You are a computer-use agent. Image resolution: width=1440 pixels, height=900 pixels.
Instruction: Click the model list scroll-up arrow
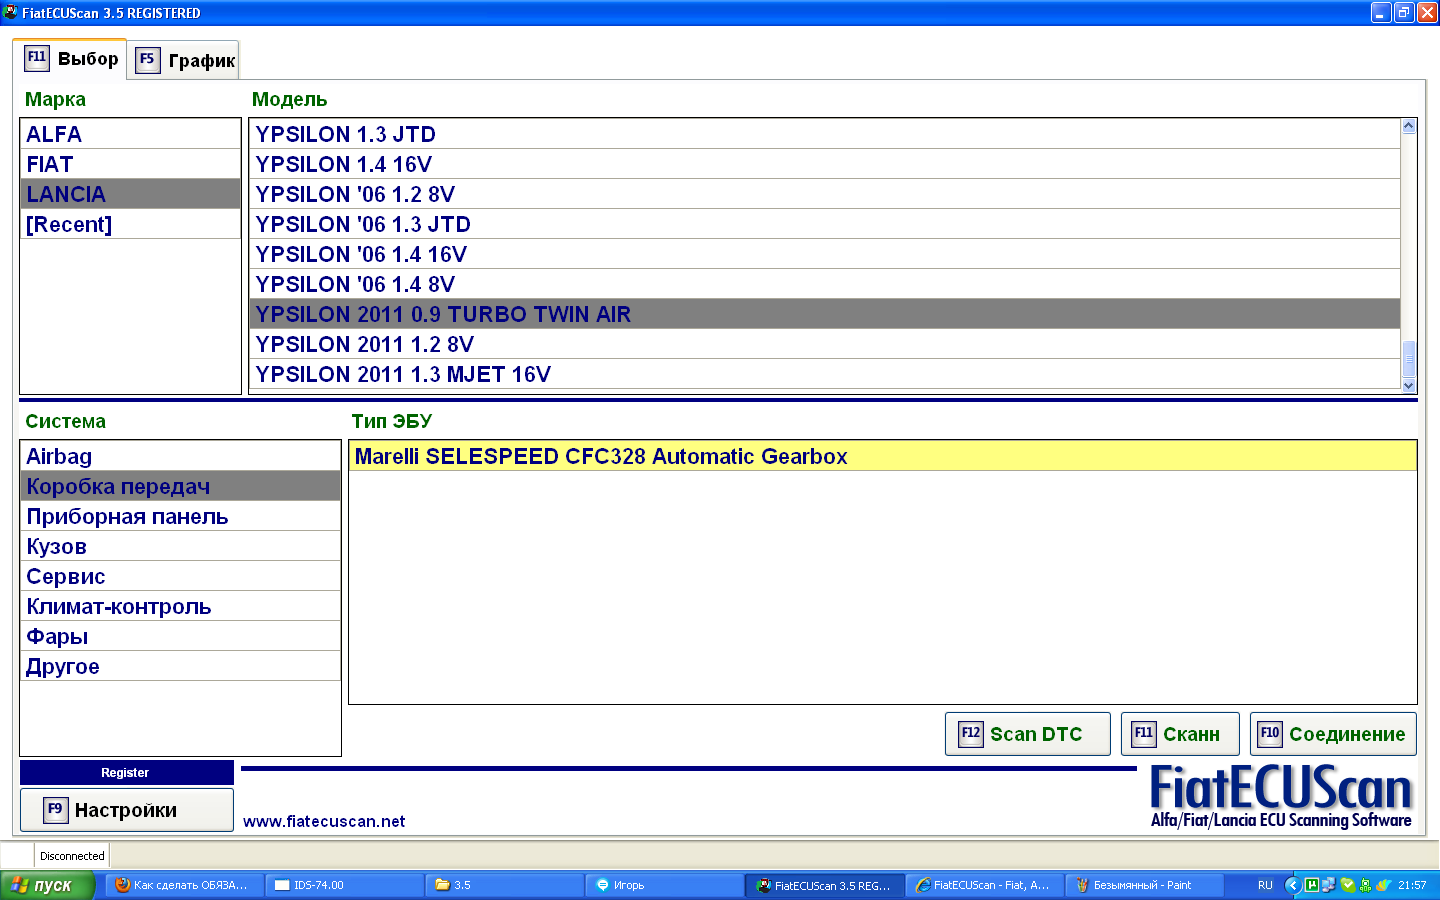click(x=1409, y=126)
